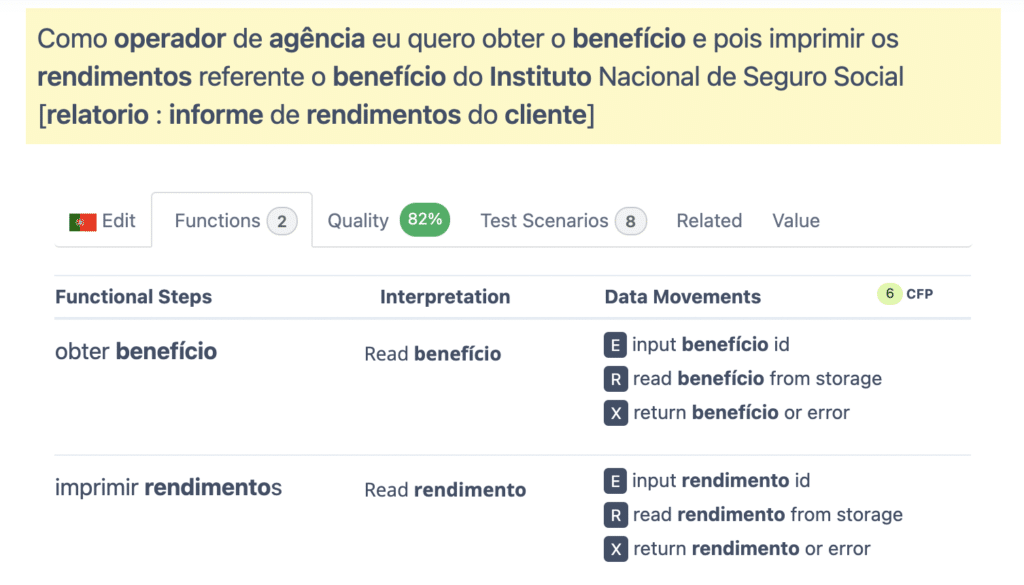The height and width of the screenshot is (585, 1024).
Task: Open the Quality tab
Action: (x=357, y=221)
